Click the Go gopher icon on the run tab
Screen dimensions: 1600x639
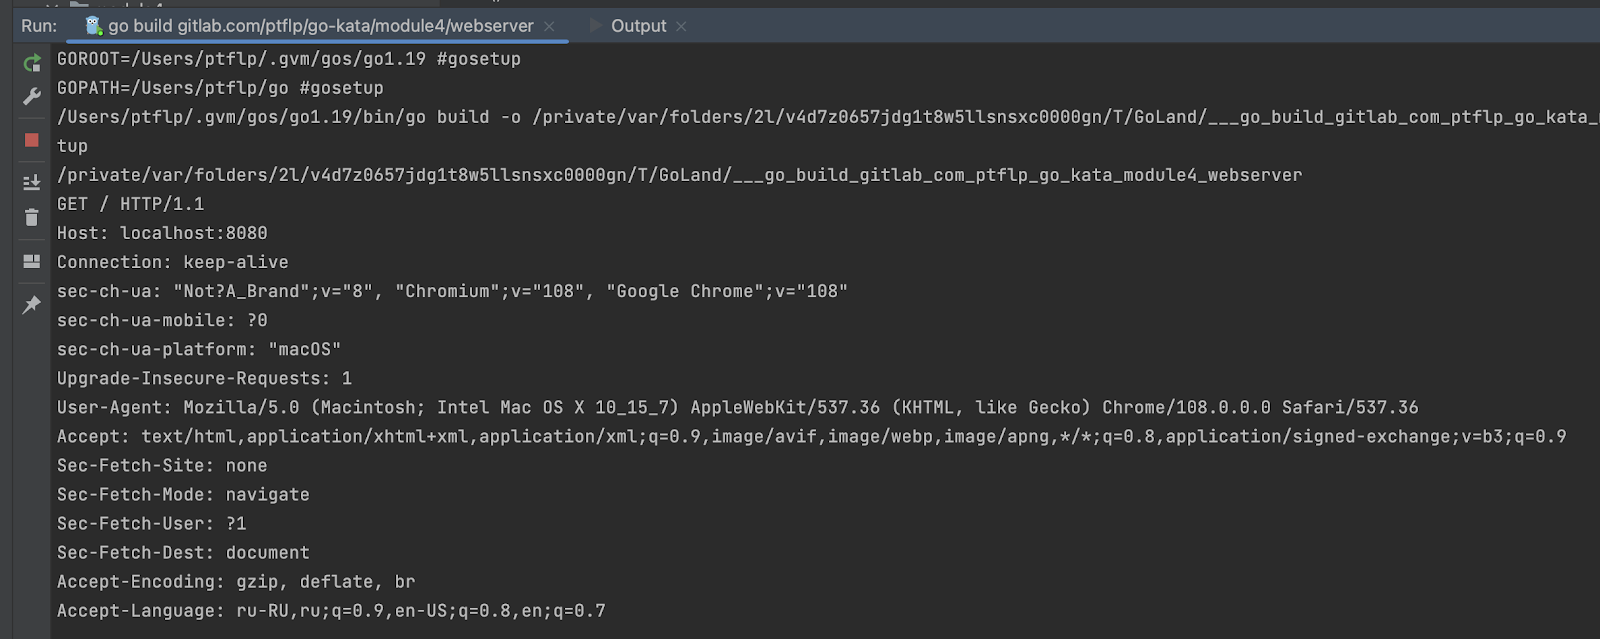[x=94, y=26]
